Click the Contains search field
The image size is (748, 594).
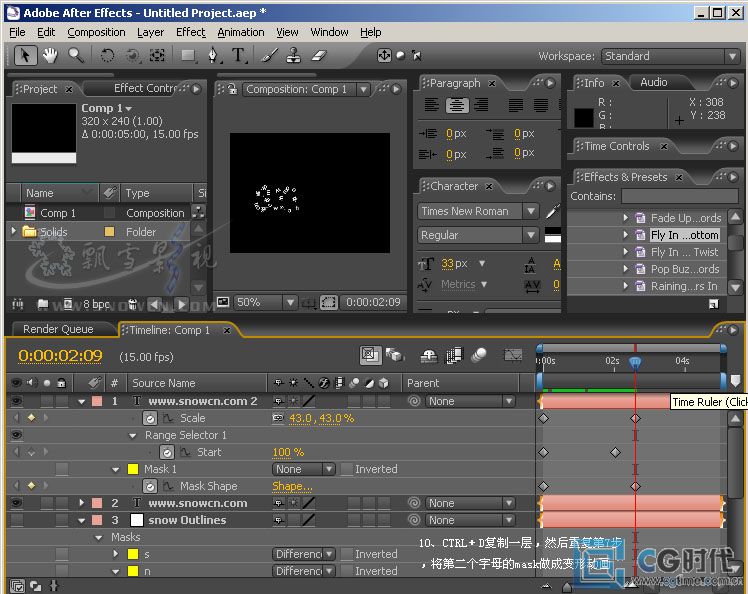tap(680, 196)
